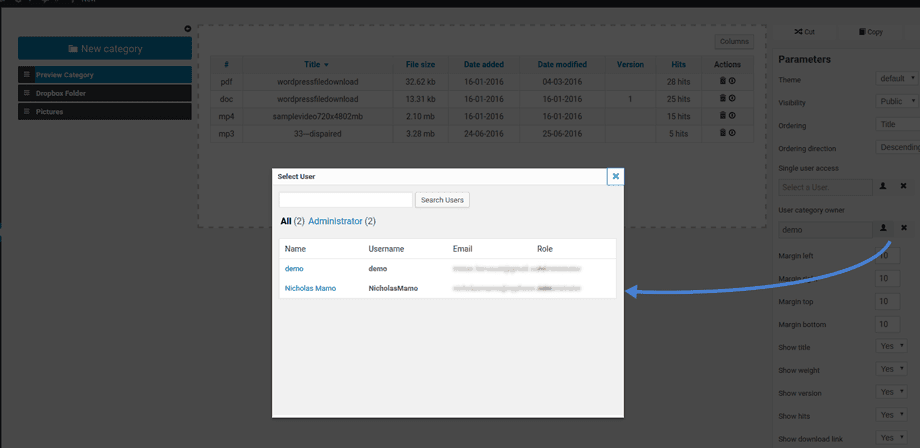Viewport: 920px width, 448px height.
Task: Select the demo user link
Action: (294, 269)
